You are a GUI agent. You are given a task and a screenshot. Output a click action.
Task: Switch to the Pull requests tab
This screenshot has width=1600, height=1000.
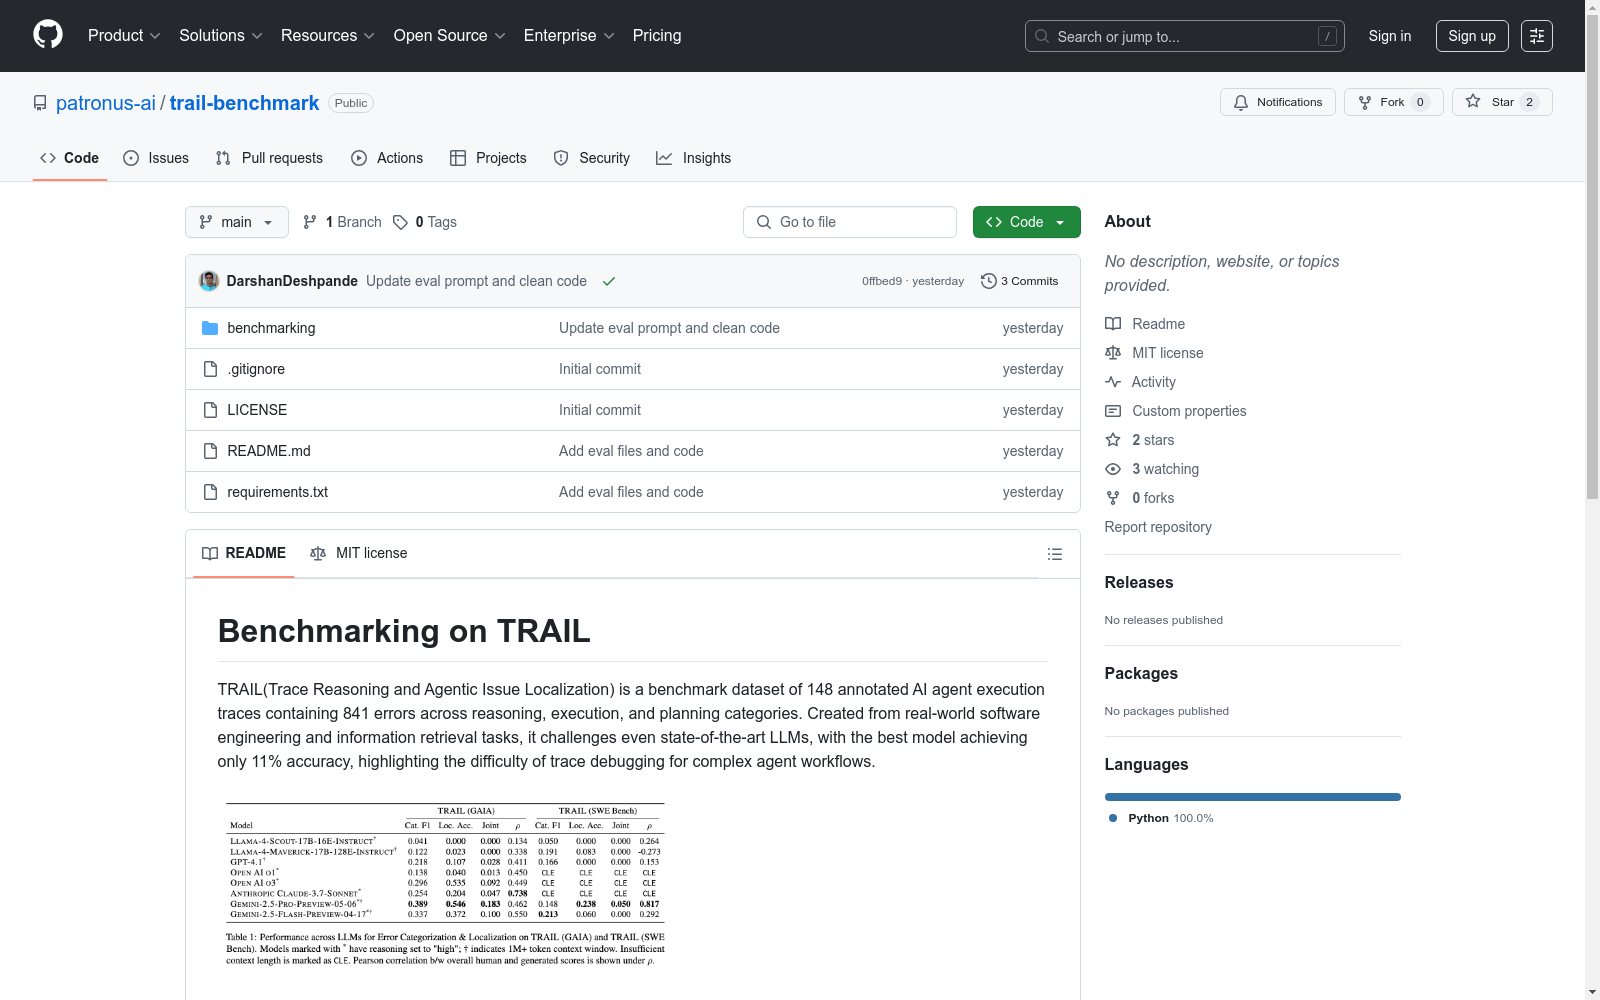click(x=269, y=158)
